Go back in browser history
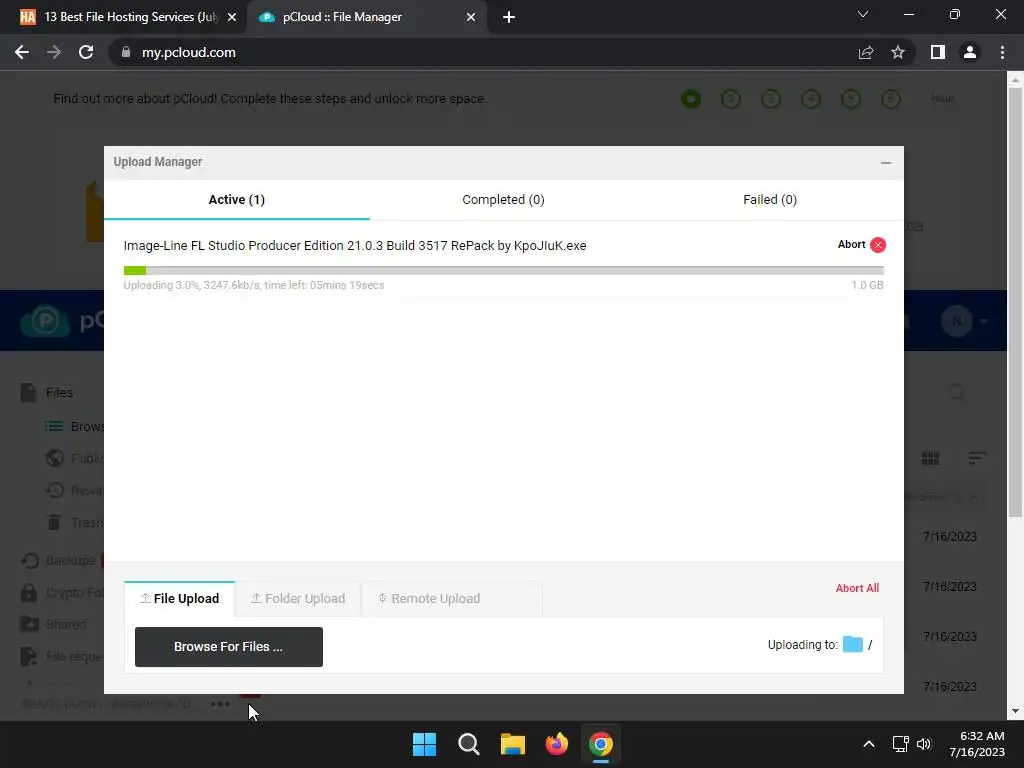Image resolution: width=1024 pixels, height=768 pixels. coord(22,52)
